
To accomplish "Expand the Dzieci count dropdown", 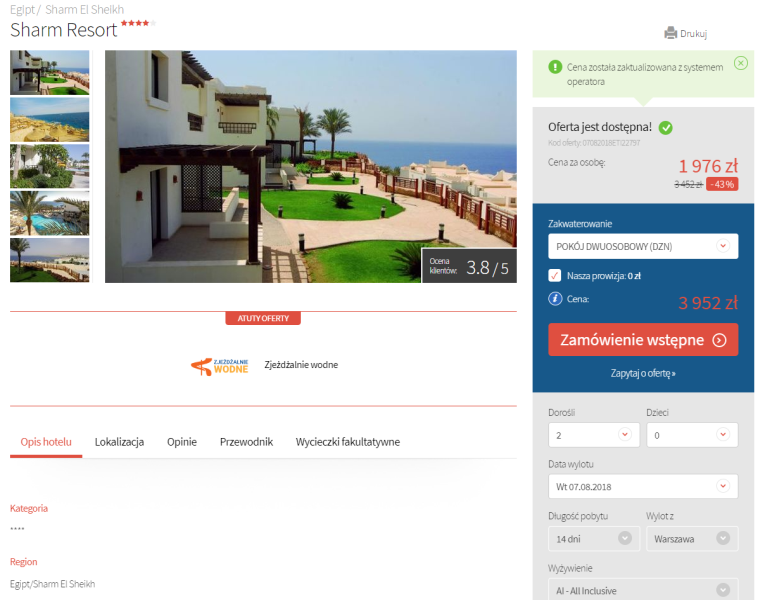I will click(x=692, y=435).
